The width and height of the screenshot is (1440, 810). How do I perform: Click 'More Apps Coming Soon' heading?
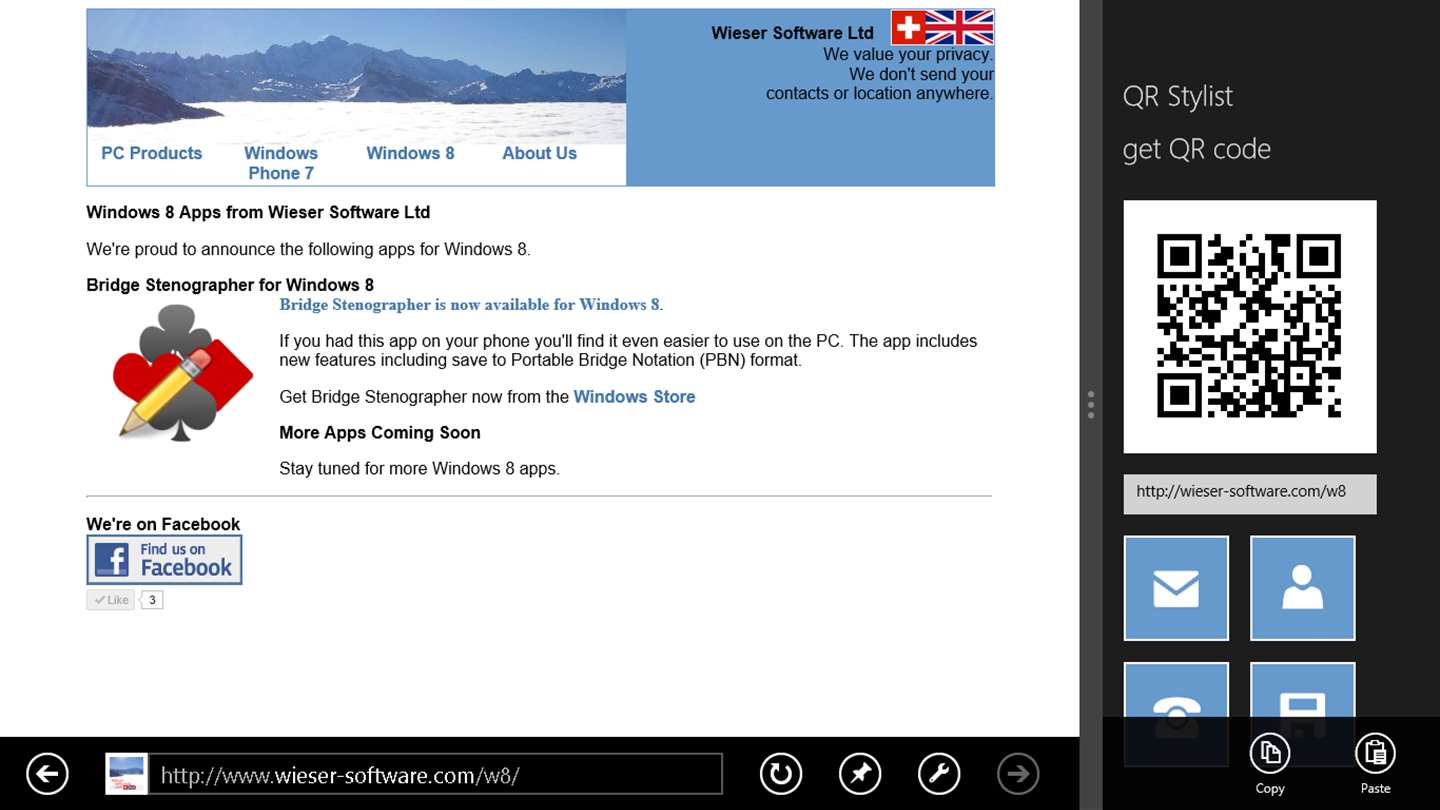pos(380,433)
